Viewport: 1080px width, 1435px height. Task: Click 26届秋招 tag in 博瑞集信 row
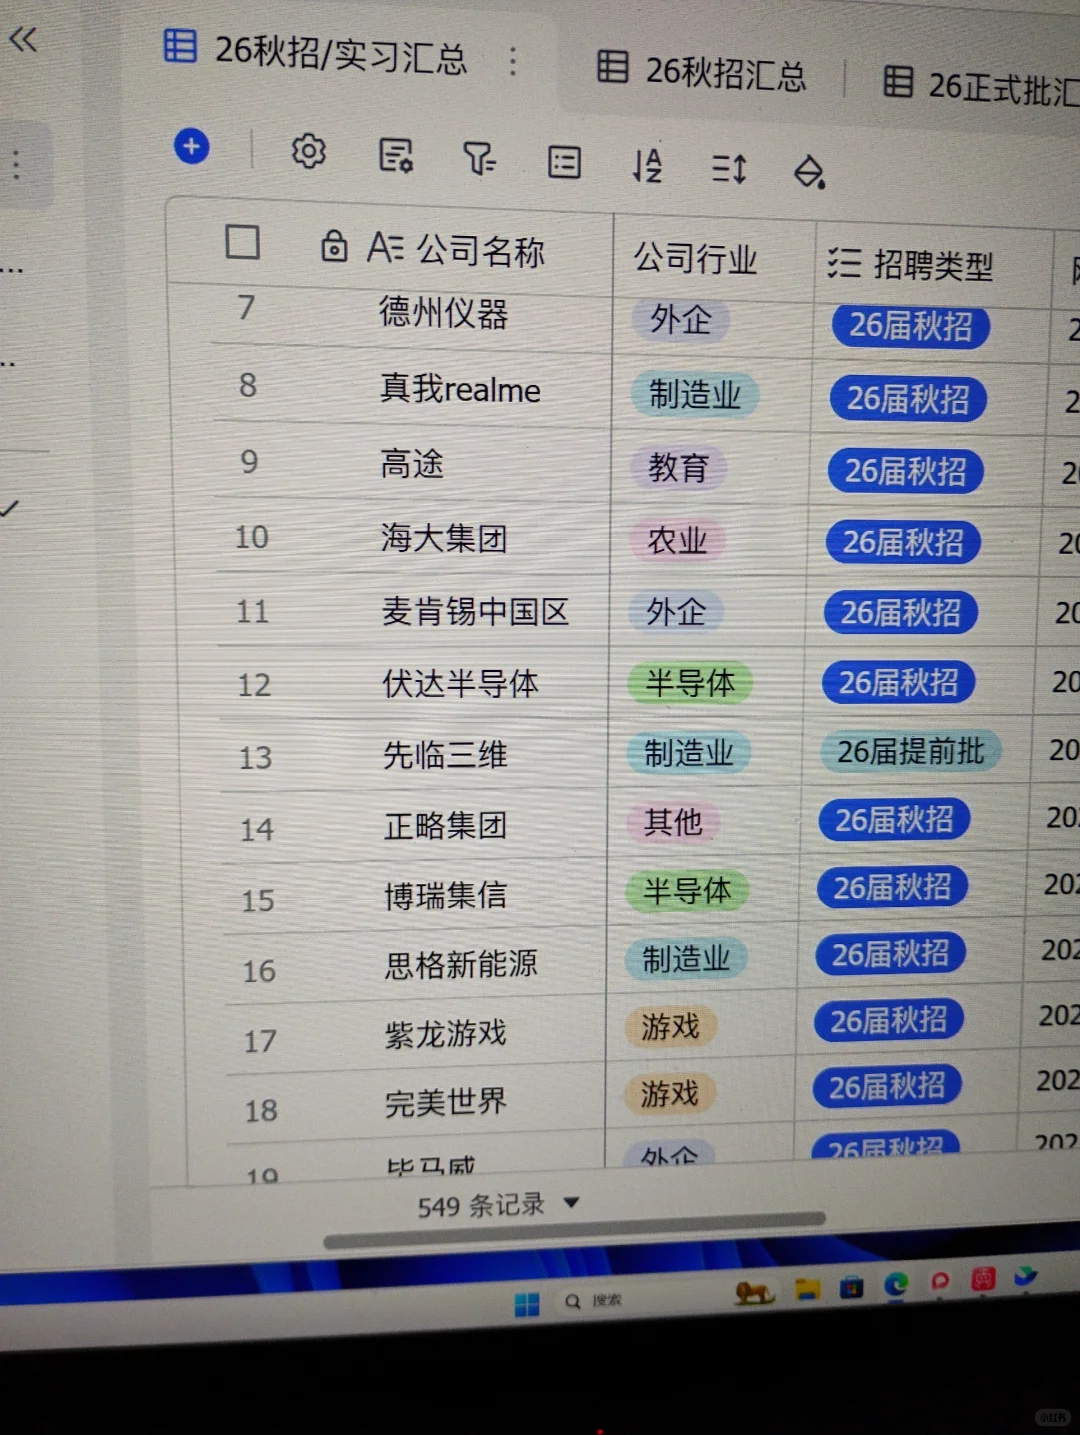(x=893, y=887)
